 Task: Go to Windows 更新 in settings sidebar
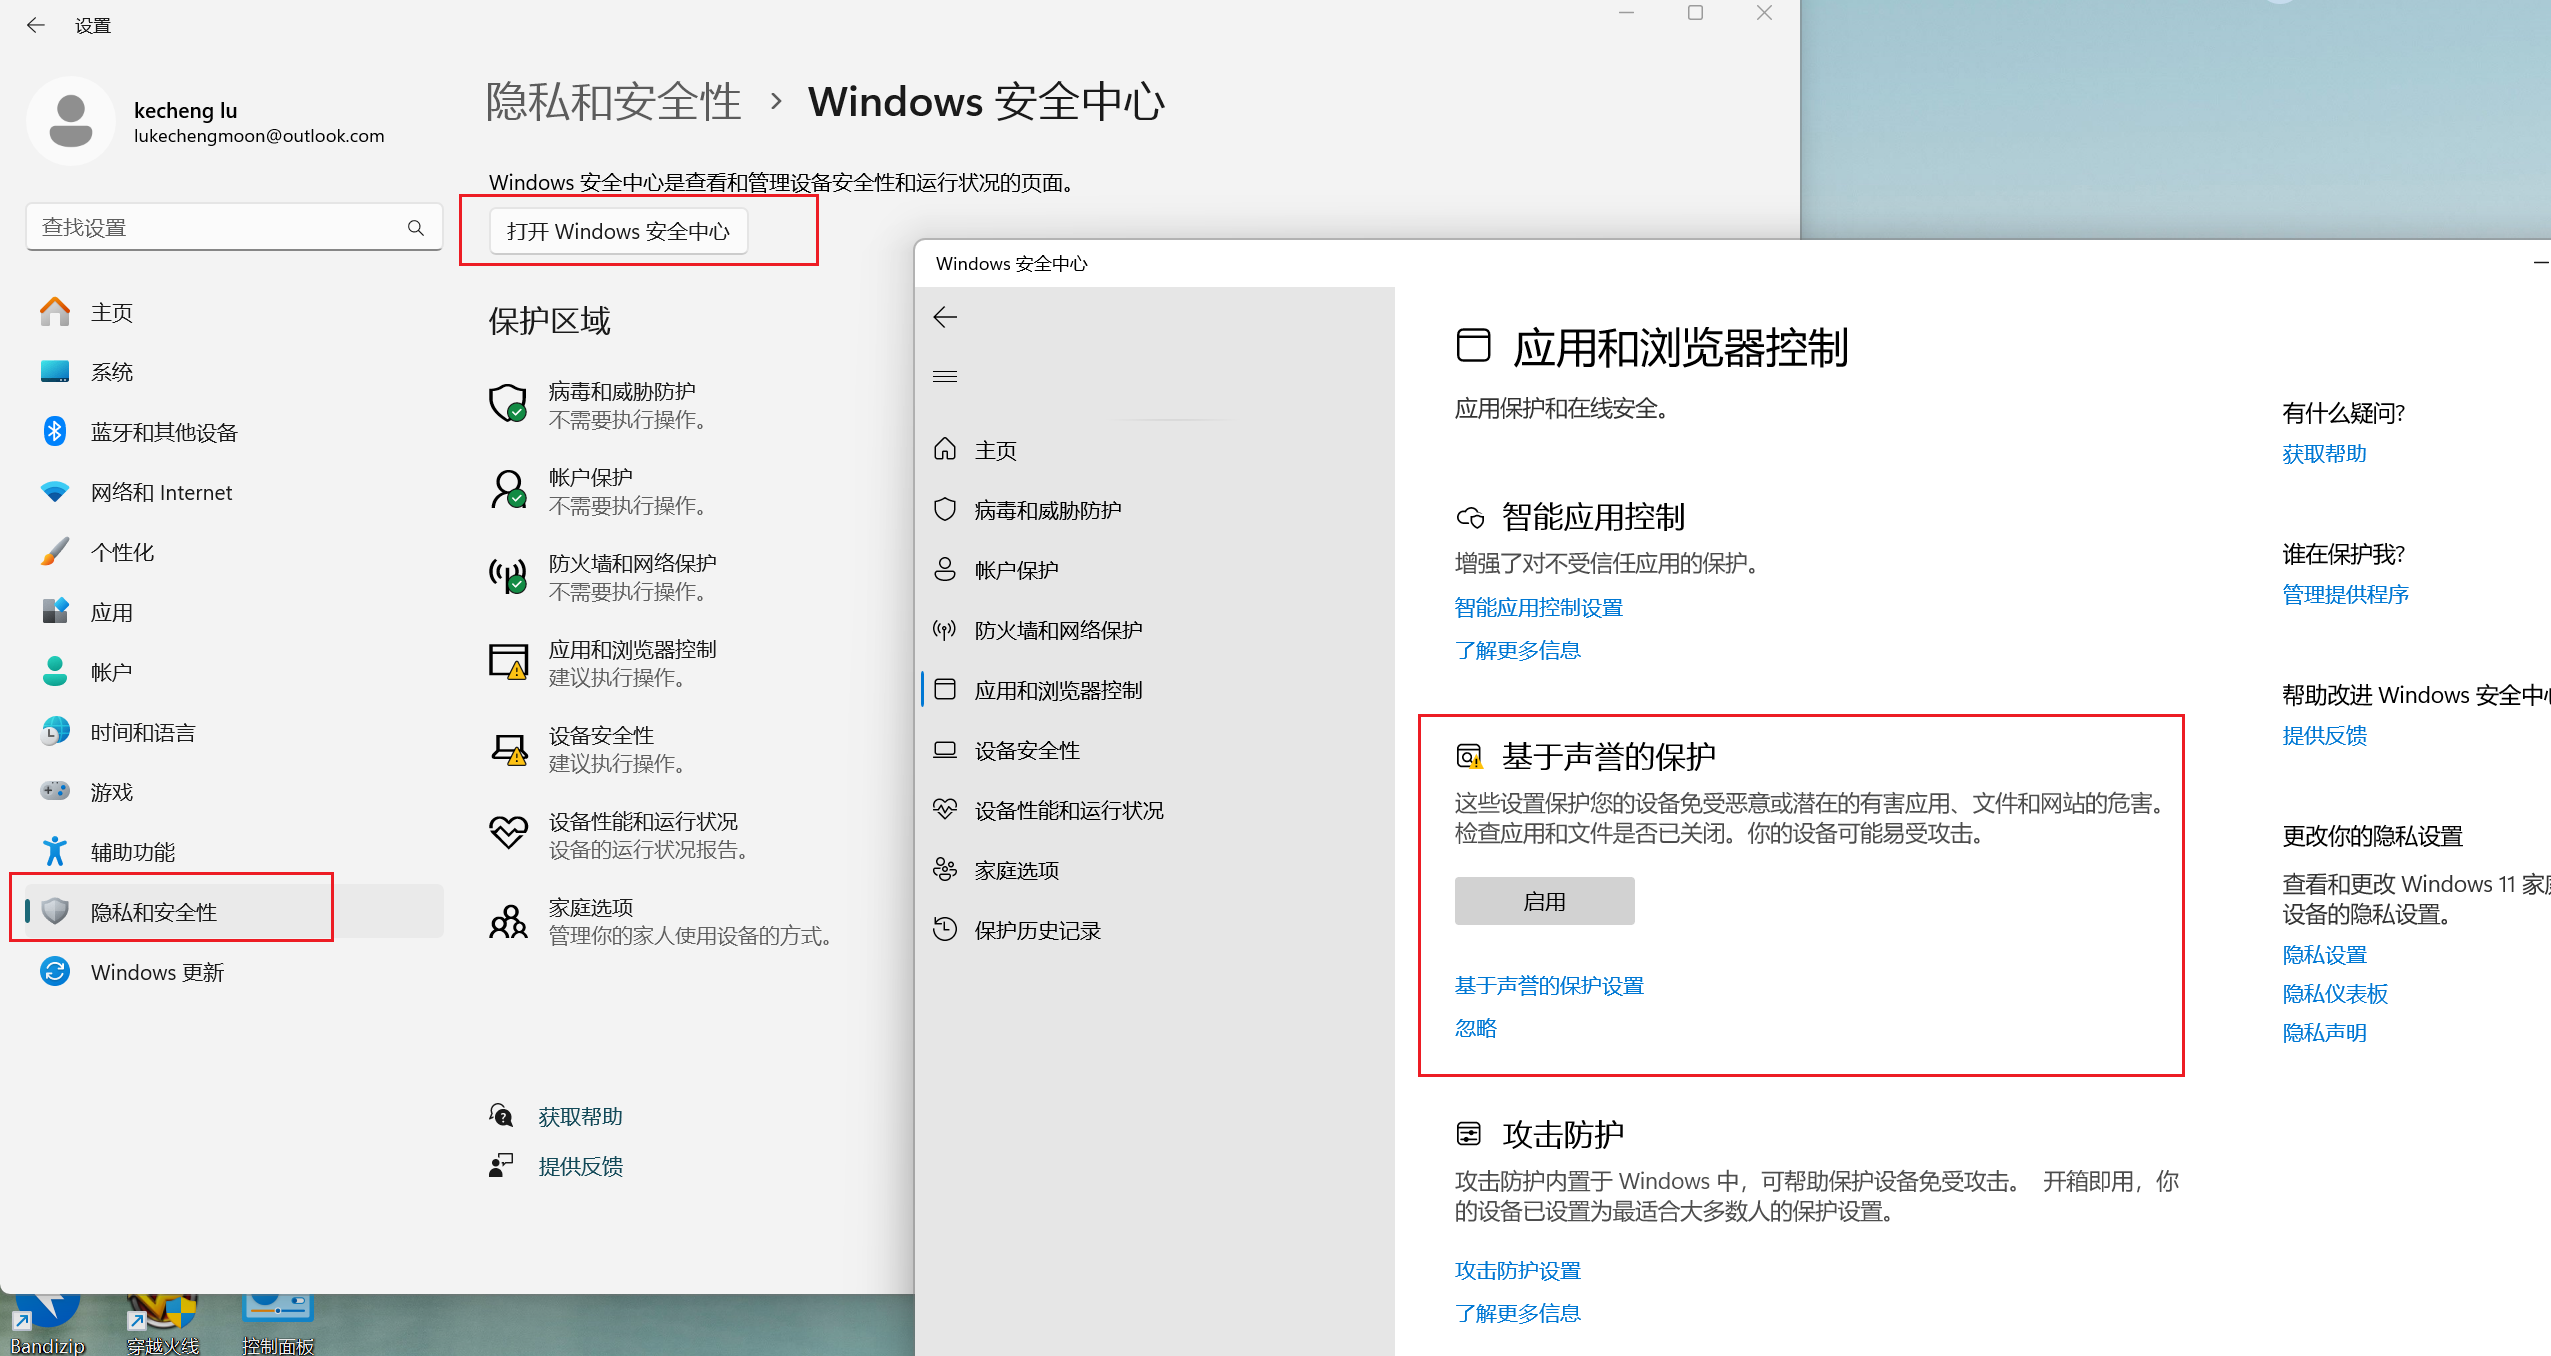click(x=156, y=972)
